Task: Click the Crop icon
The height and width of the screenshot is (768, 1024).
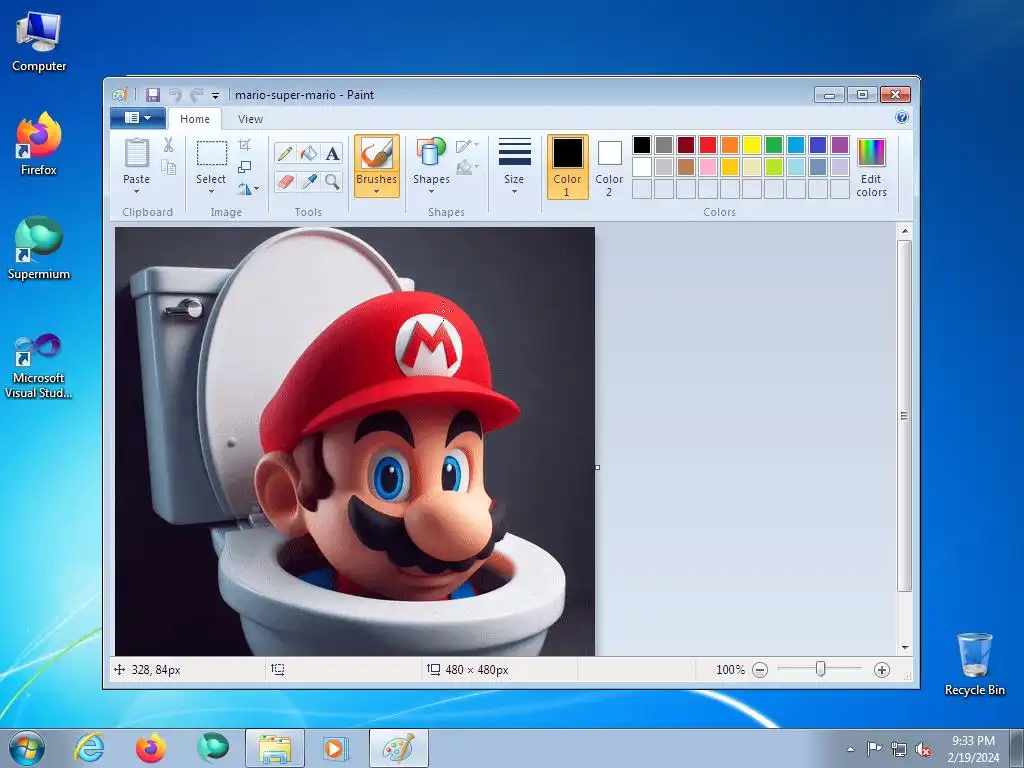Action: click(x=244, y=144)
